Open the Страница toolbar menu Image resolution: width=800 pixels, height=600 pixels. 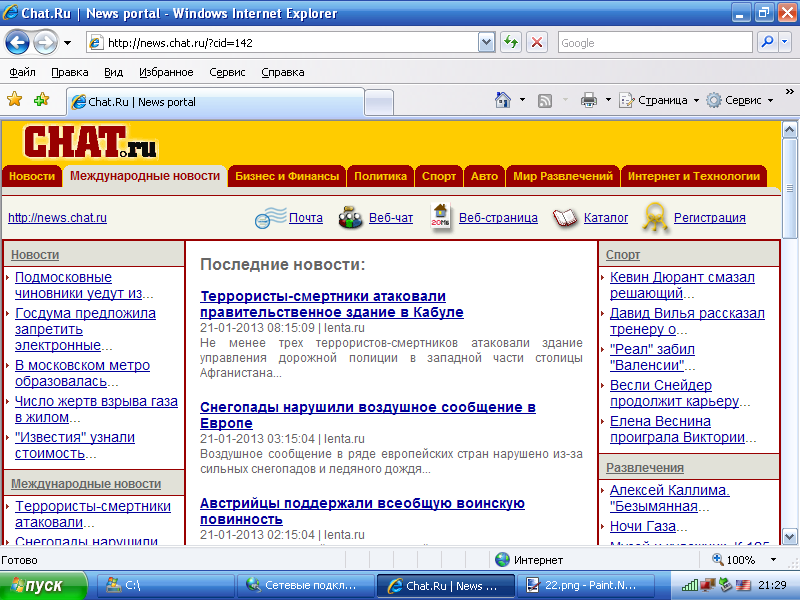(x=659, y=100)
